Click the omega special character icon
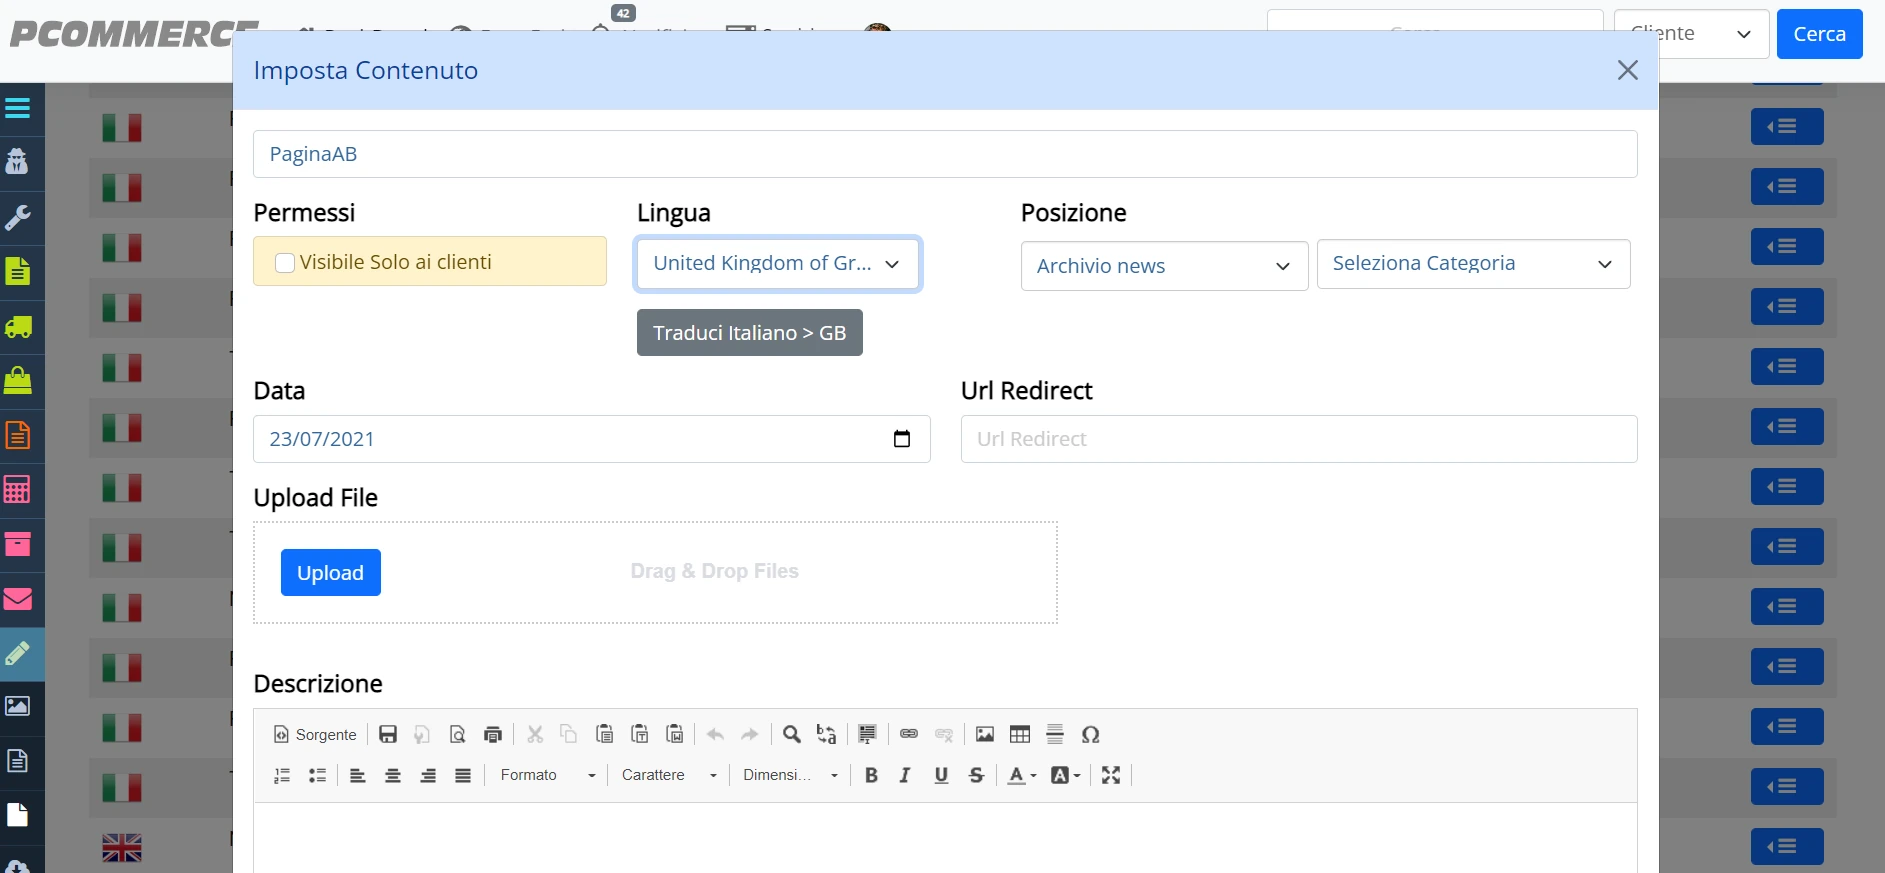 (x=1090, y=734)
